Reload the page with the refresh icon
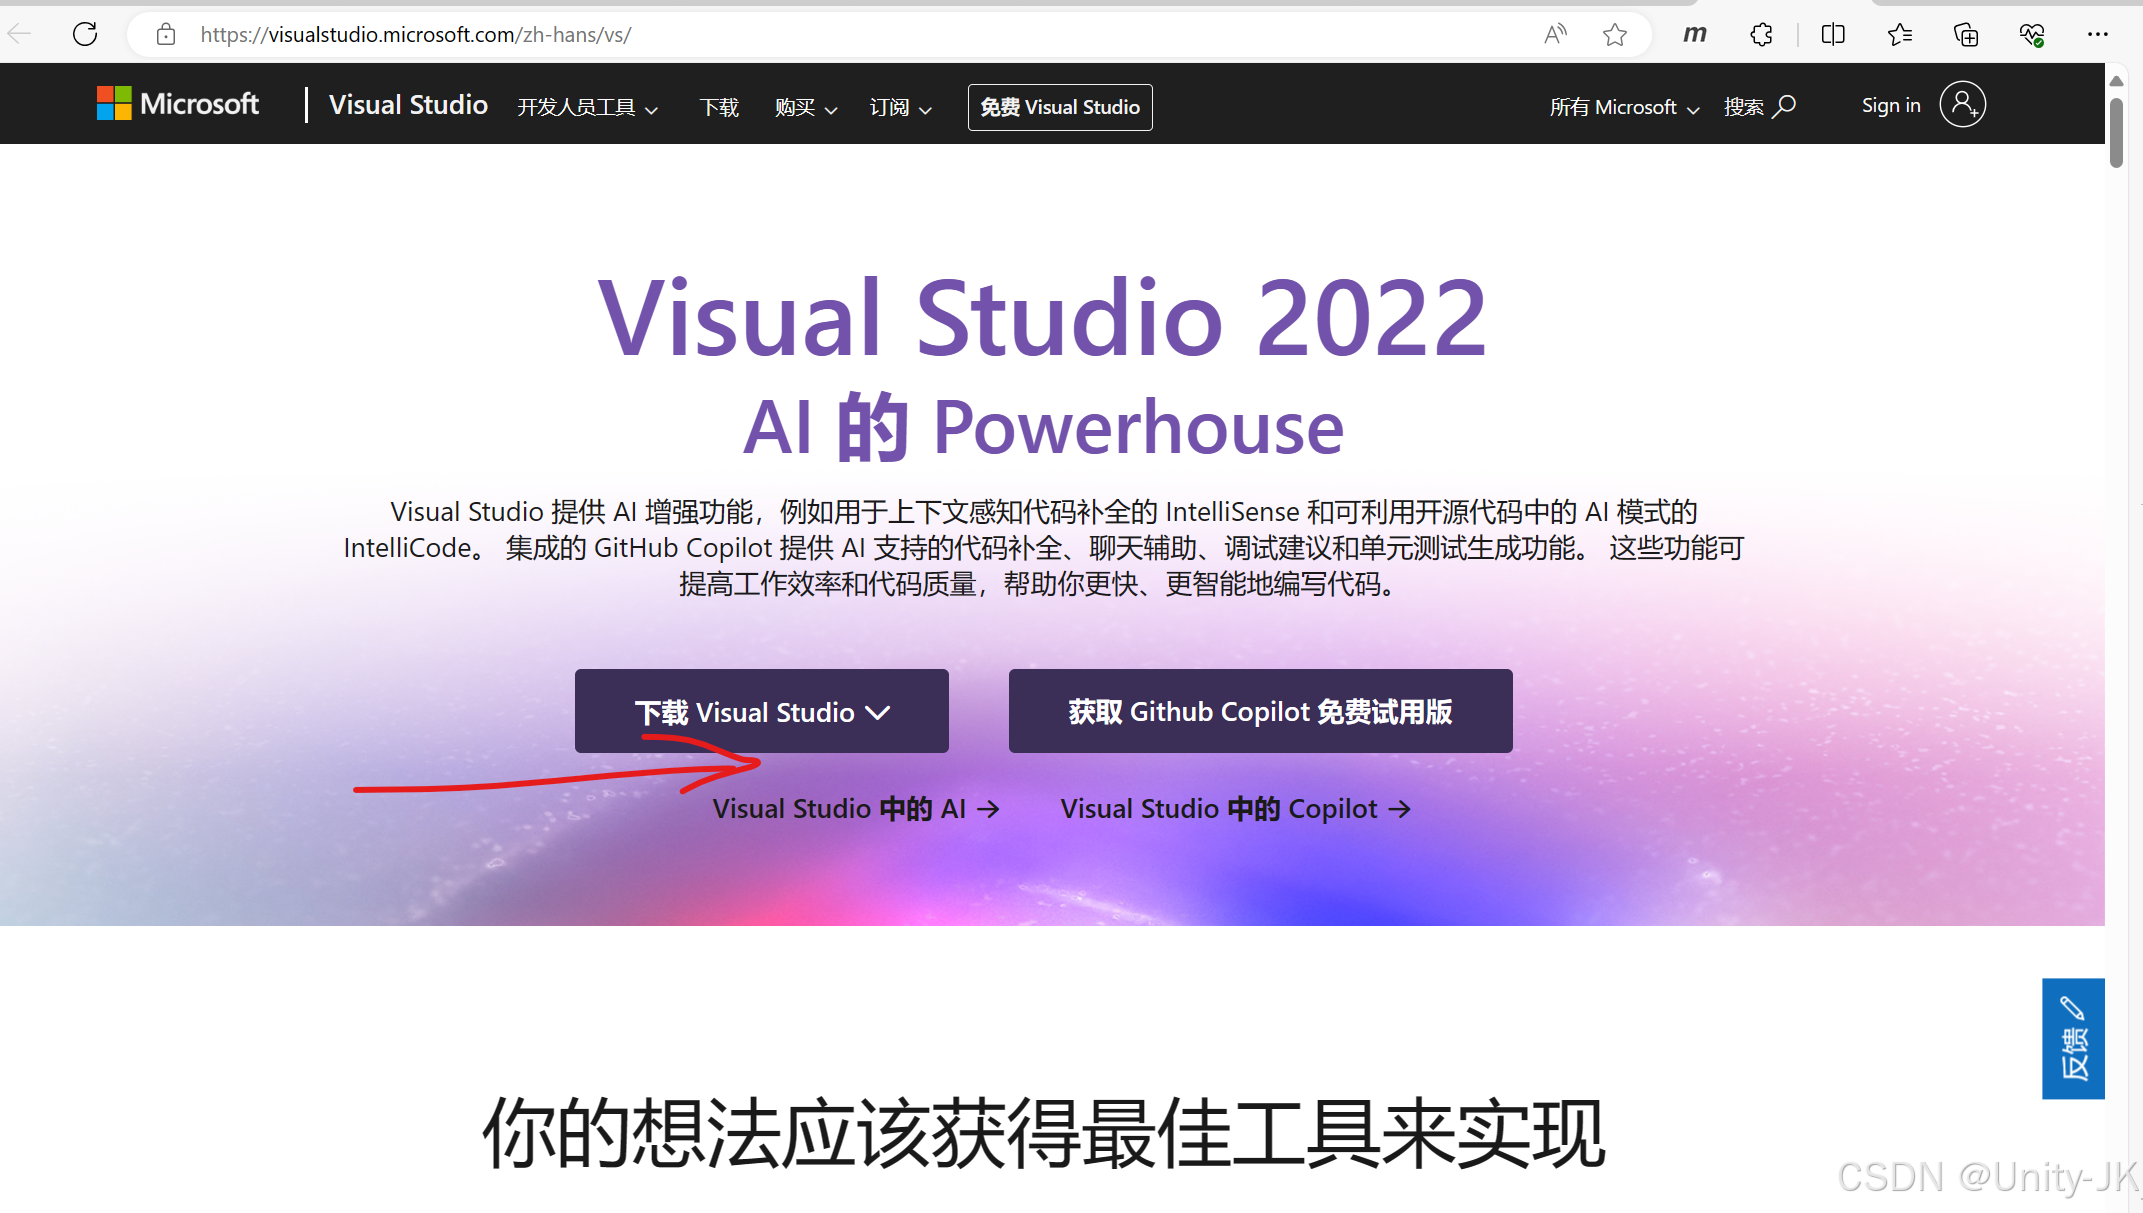Image resolution: width=2143 pixels, height=1213 pixels. [85, 34]
